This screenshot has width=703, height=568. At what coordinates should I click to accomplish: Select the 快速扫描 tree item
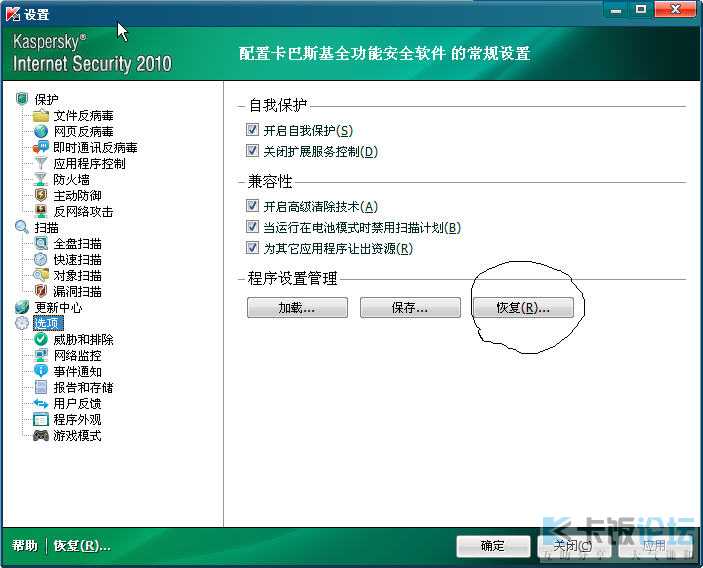coord(78,260)
